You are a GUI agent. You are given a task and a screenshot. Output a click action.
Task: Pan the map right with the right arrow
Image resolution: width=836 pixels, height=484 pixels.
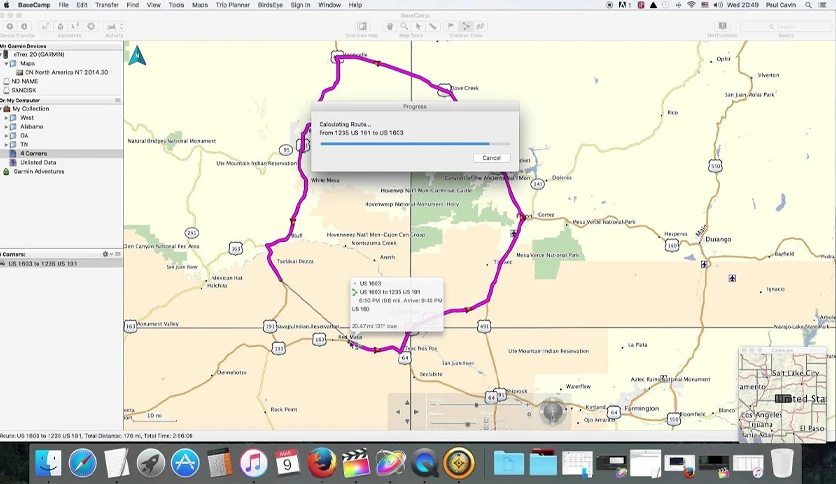click(x=416, y=412)
